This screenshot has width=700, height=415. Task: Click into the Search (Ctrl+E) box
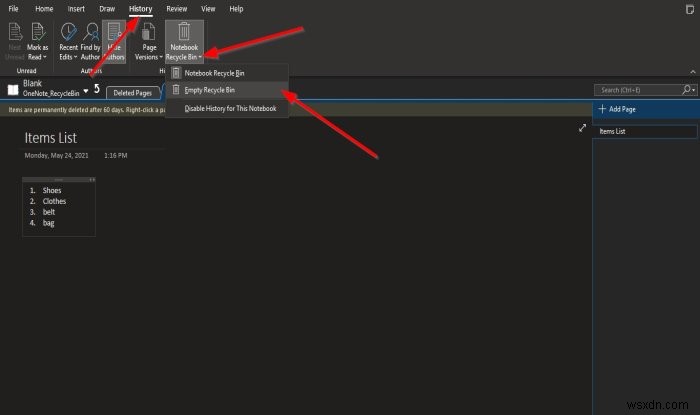point(637,90)
